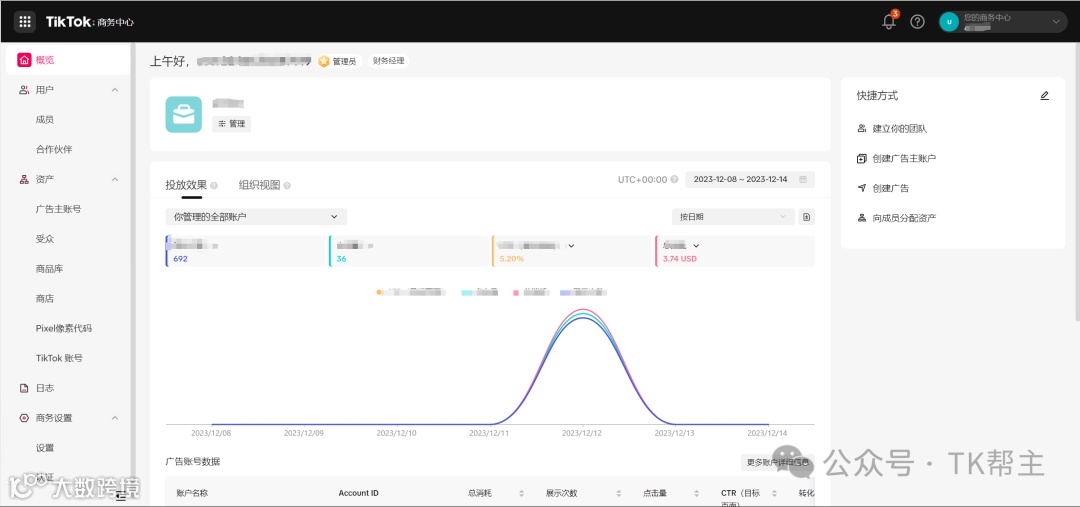
Task: Open the 按日期 dropdown
Action: coord(733,216)
